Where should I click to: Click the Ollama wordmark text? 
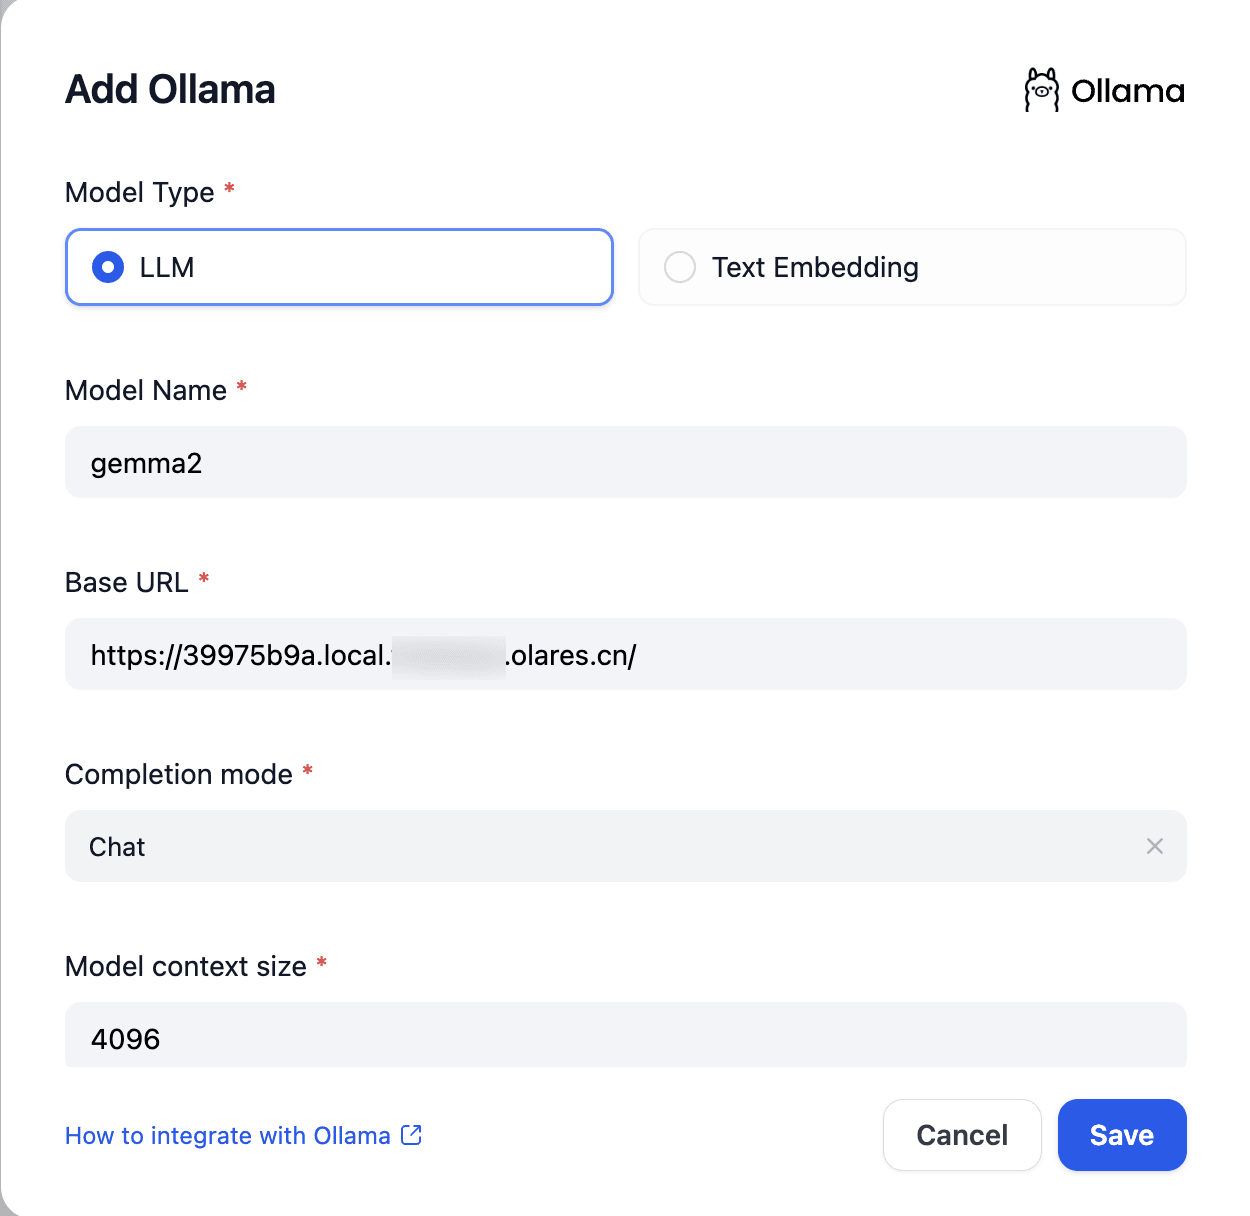point(1127,92)
